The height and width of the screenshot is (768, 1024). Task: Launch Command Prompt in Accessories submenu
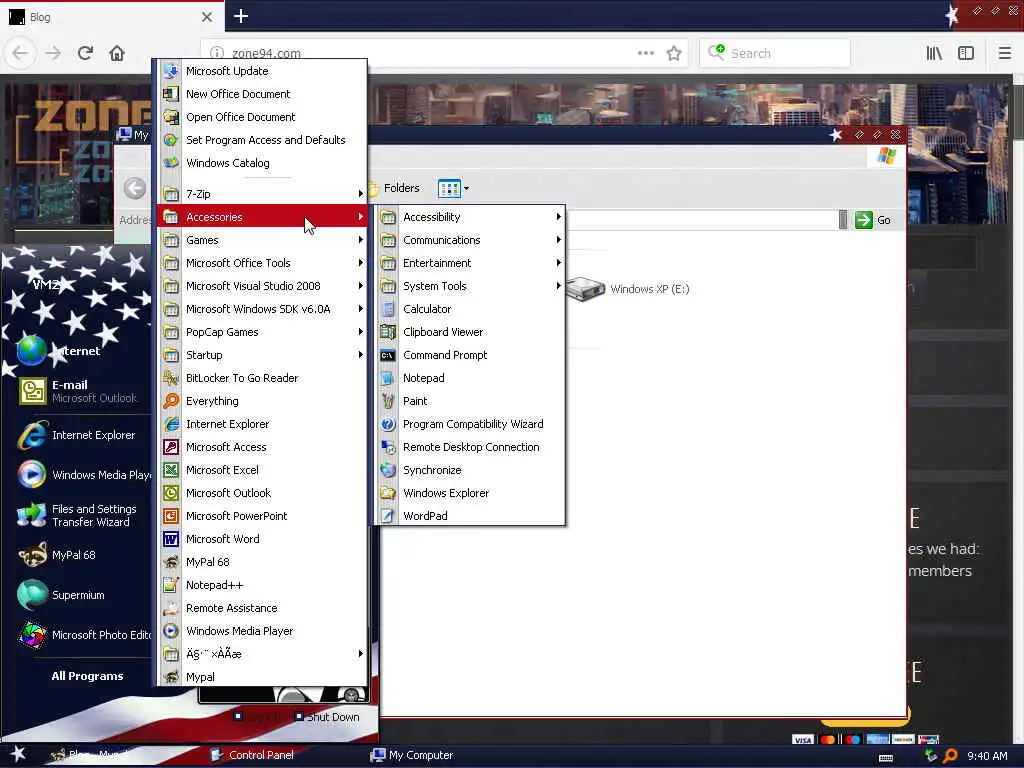pyautogui.click(x=470, y=355)
